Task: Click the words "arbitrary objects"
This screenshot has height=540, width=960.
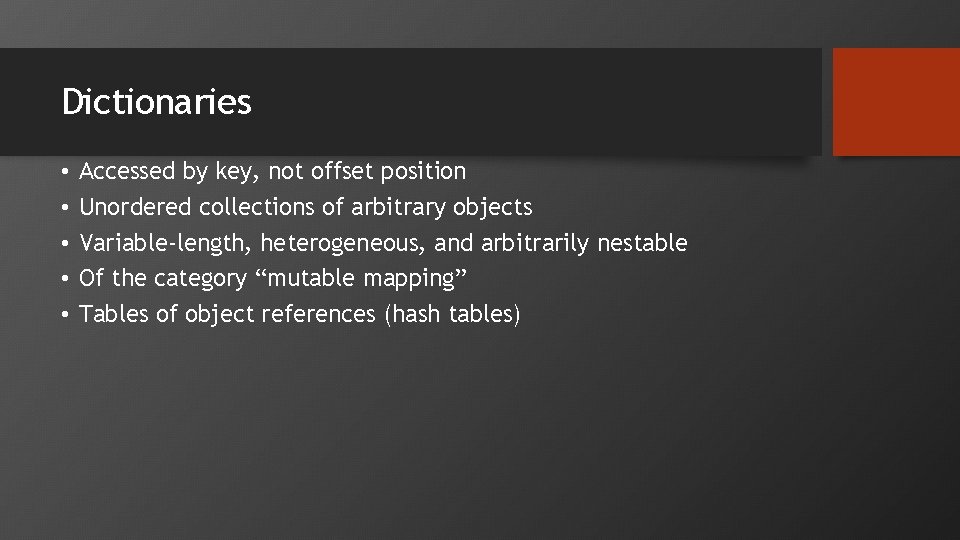Action: 440,208
